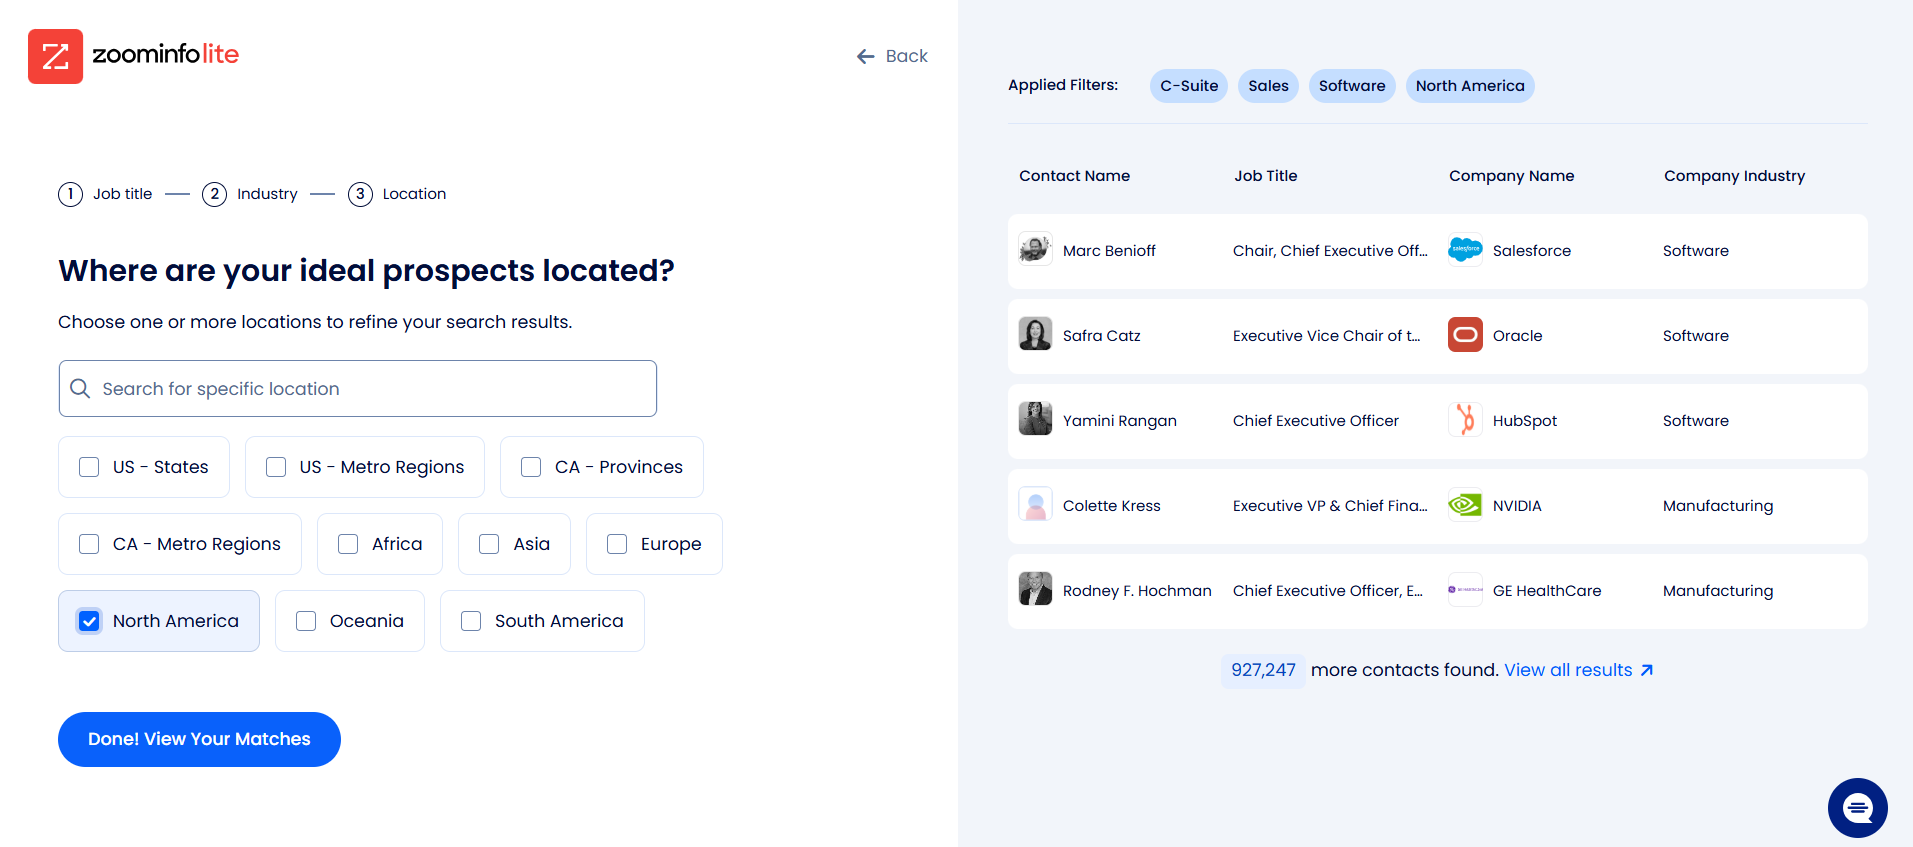Click the search magnifier icon
1913x847 pixels.
click(x=80, y=388)
